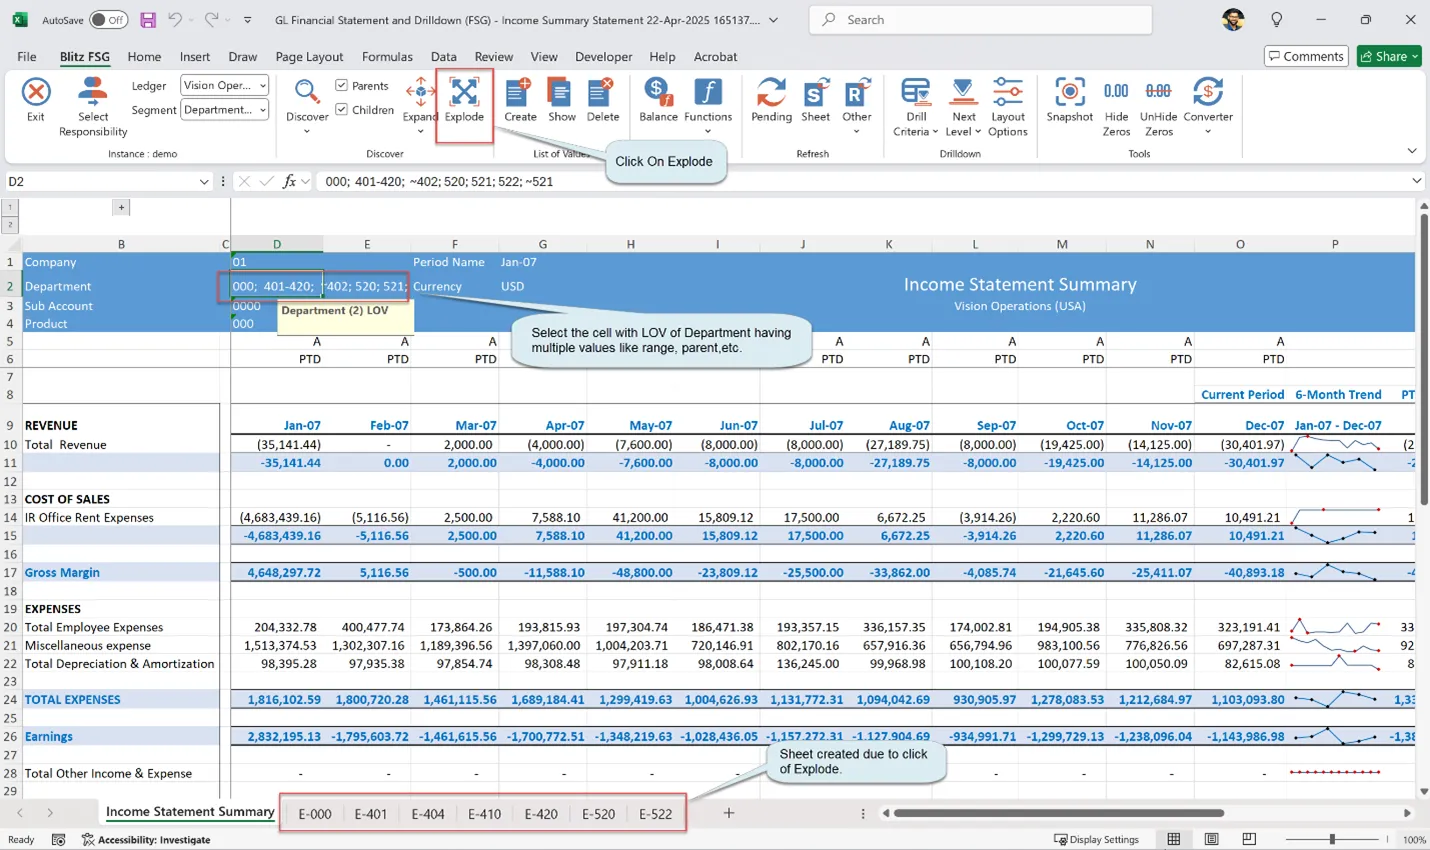Click Create list of values icon
Screen dimensions: 1430x850
coord(519,92)
